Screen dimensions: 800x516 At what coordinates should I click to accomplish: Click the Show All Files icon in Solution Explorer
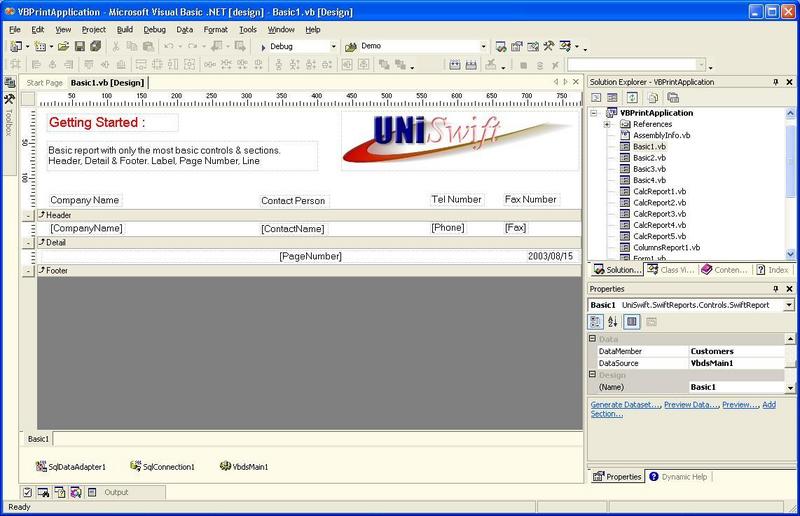[653, 97]
